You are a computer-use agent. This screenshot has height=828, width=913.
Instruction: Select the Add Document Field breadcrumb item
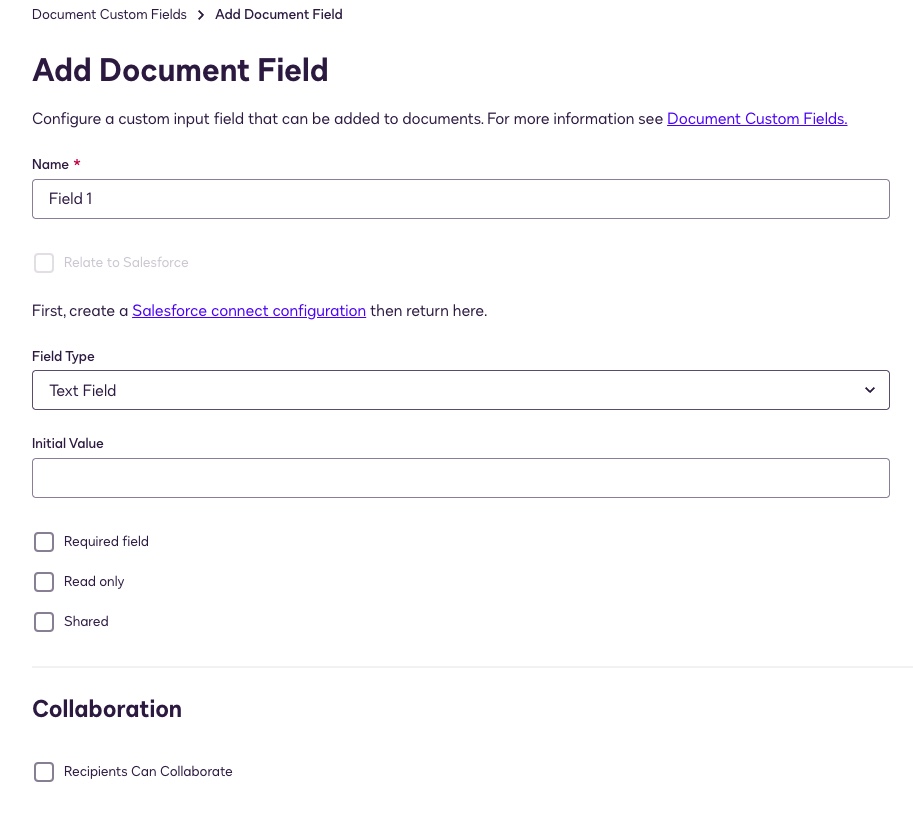278,14
